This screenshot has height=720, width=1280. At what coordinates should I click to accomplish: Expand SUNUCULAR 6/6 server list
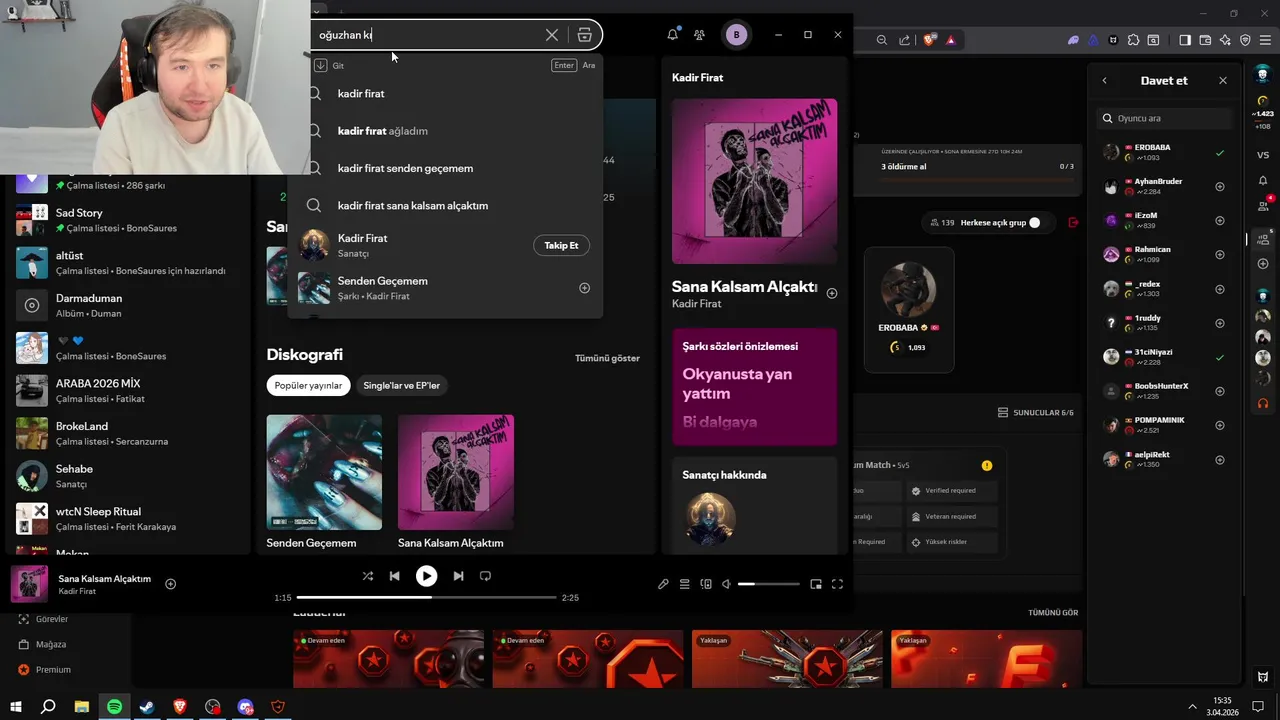[1036, 413]
